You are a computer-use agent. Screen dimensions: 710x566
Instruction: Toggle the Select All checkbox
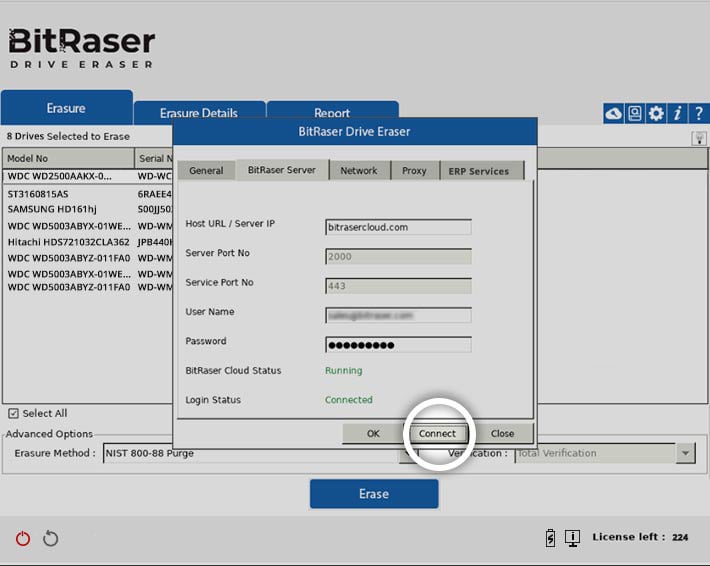(x=14, y=413)
